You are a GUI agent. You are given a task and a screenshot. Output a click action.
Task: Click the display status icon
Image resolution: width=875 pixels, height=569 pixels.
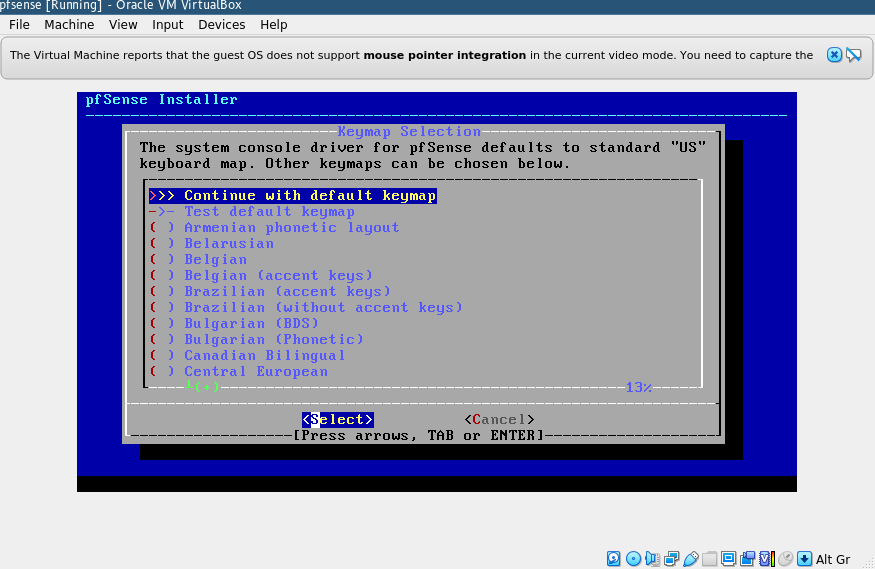click(x=728, y=558)
